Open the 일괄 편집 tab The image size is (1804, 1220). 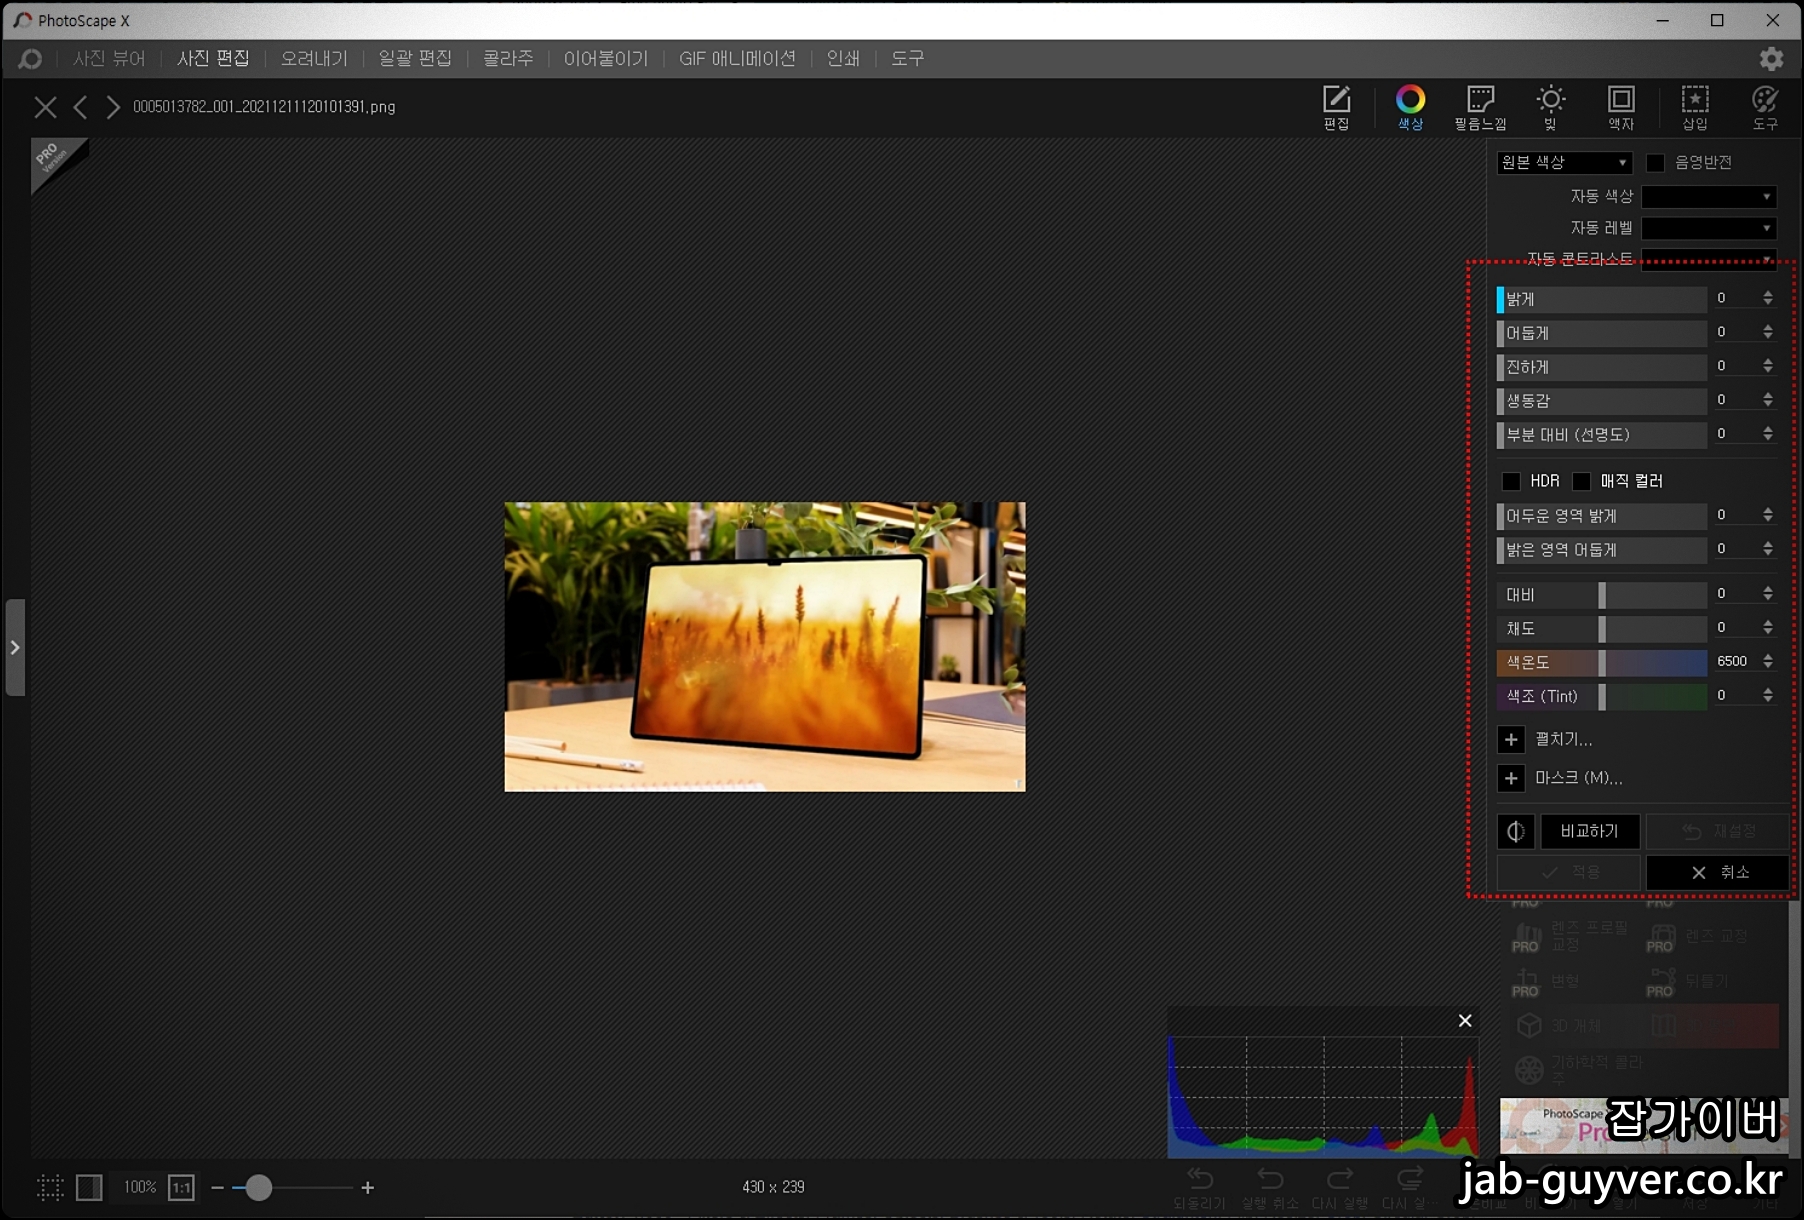[x=415, y=59]
